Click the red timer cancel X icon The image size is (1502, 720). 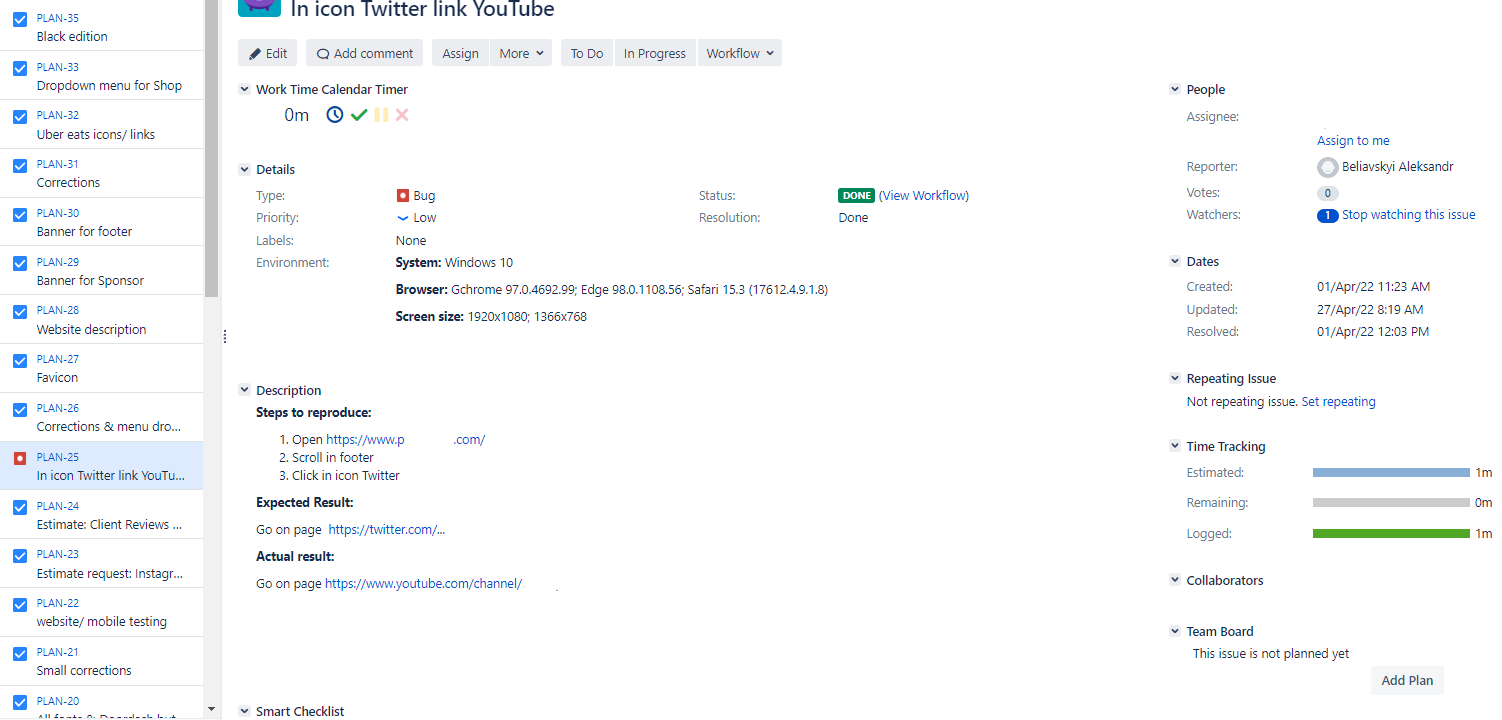[402, 115]
